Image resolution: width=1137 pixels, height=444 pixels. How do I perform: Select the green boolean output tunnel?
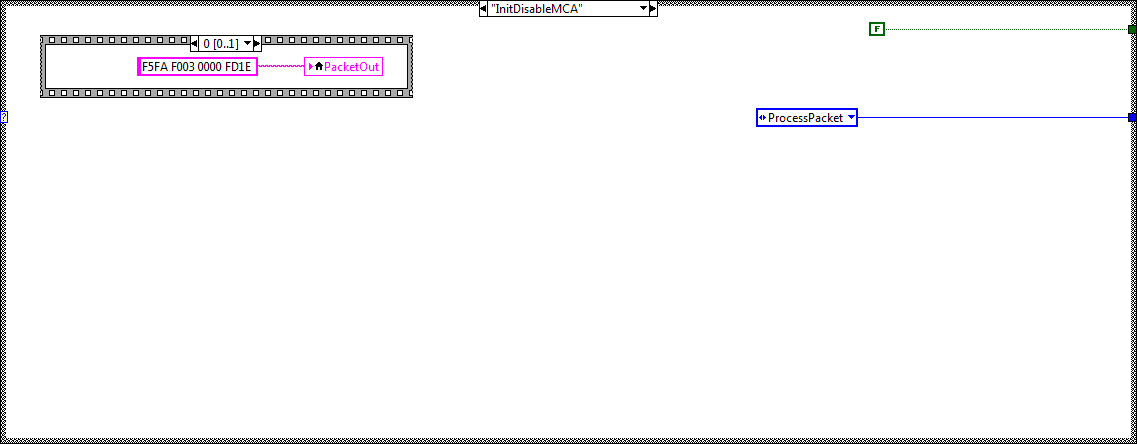1132,30
